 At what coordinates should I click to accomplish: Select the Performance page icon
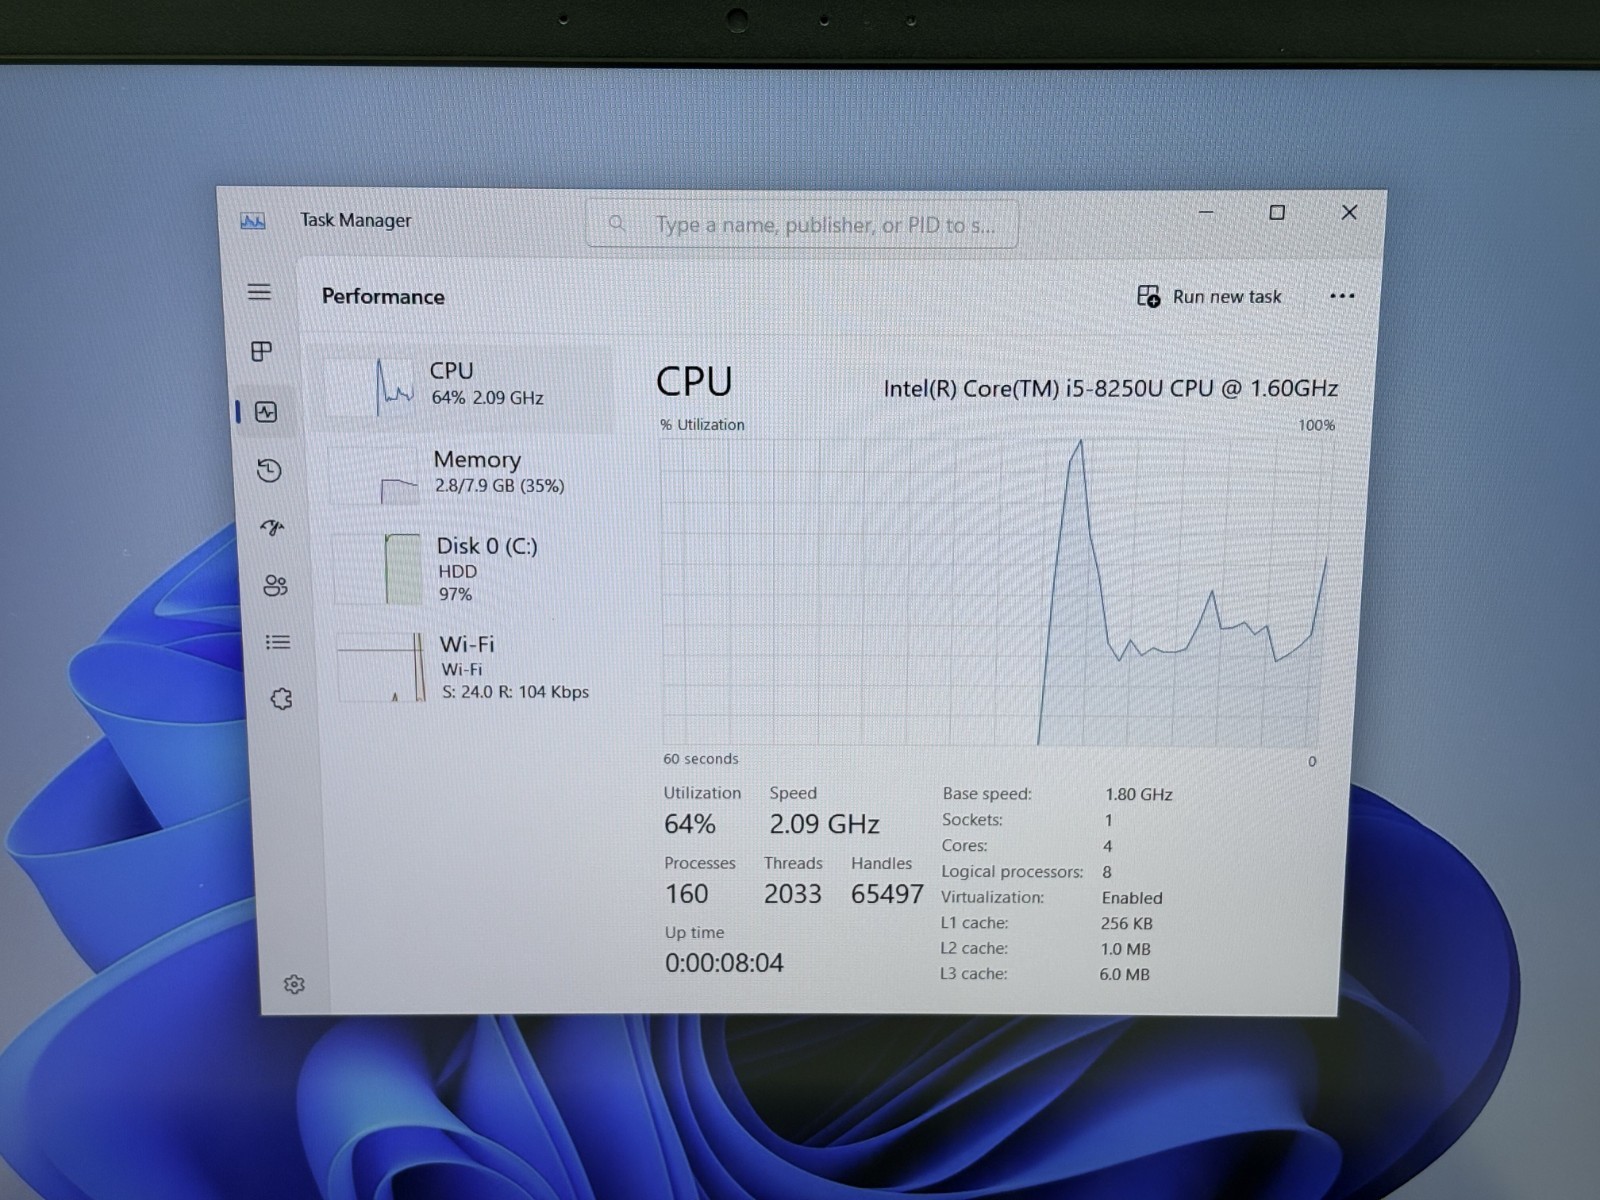pos(266,412)
